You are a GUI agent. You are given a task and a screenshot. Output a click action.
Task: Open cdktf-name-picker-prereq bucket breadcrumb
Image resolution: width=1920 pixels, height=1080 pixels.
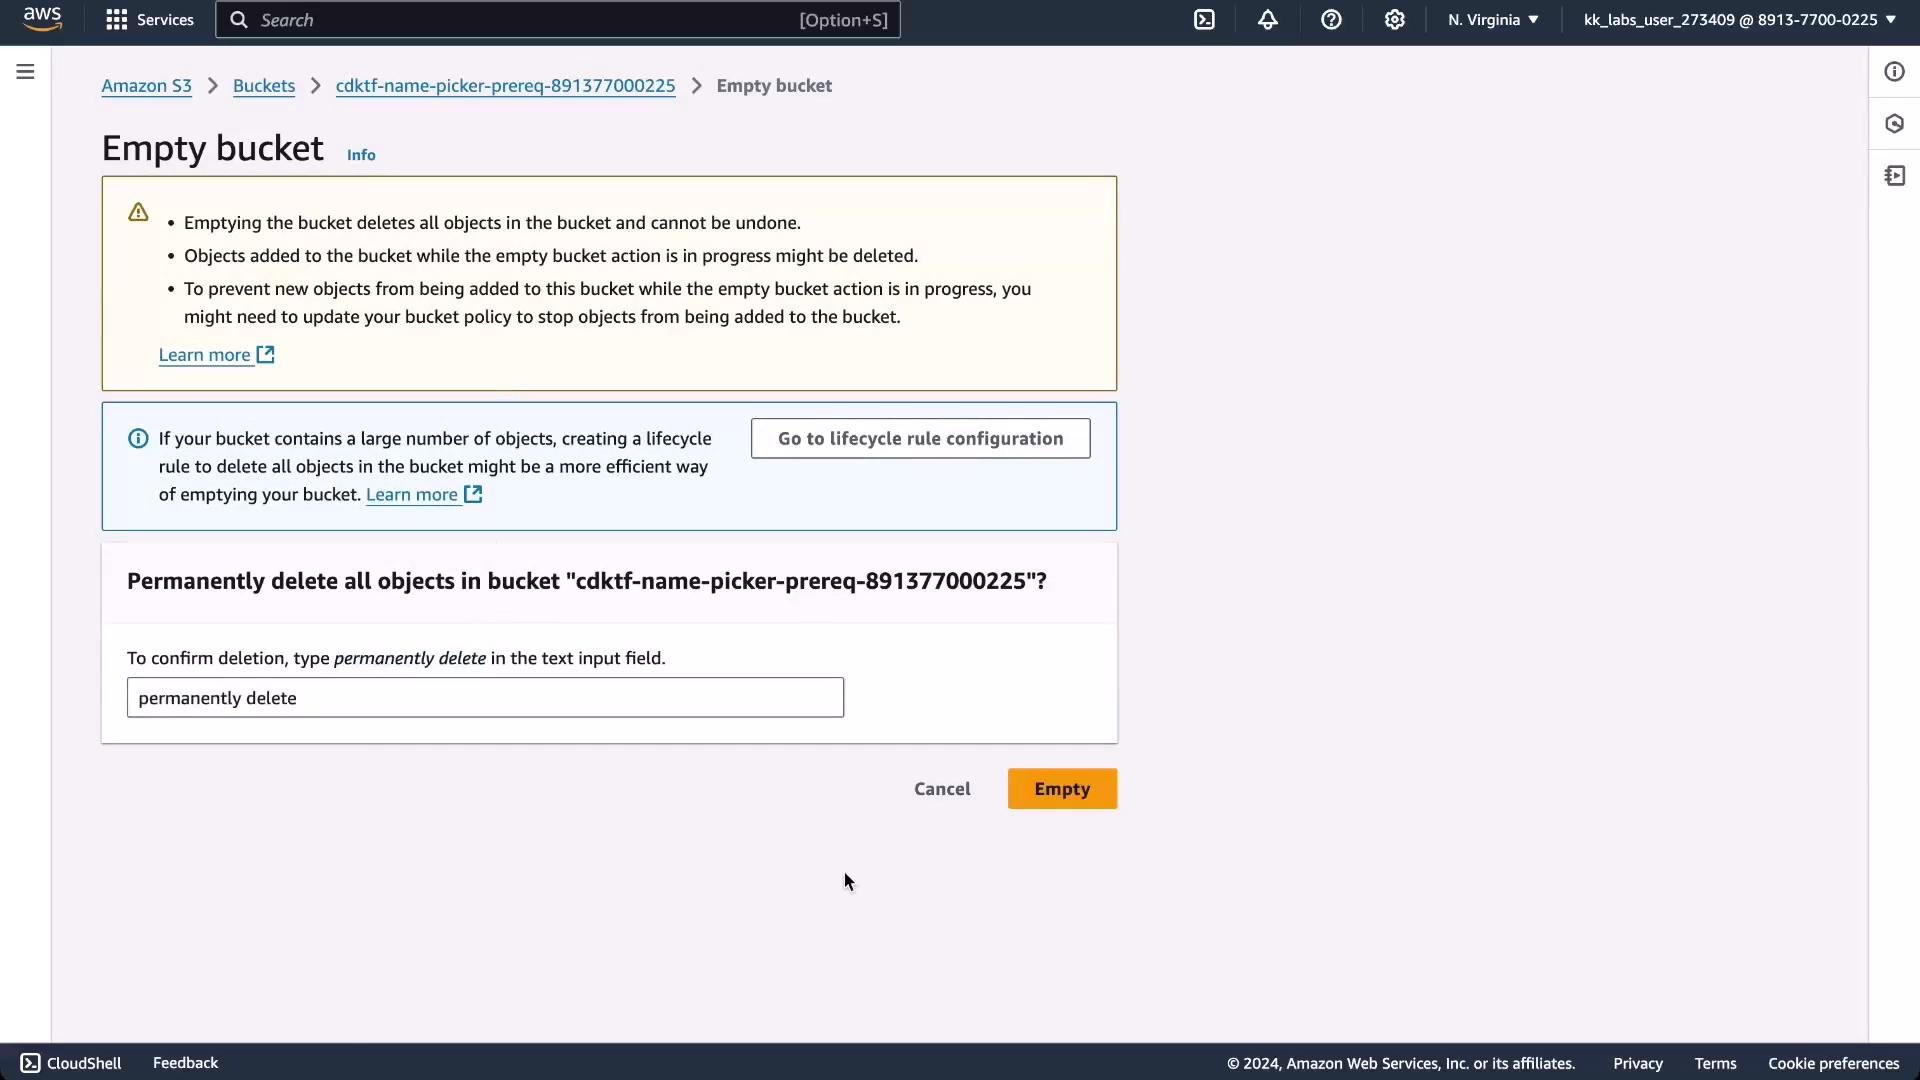point(505,86)
